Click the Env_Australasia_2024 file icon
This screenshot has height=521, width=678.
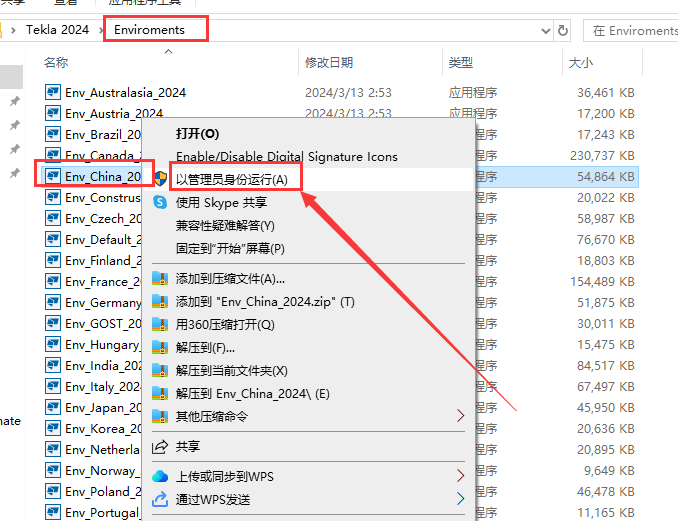tap(54, 93)
